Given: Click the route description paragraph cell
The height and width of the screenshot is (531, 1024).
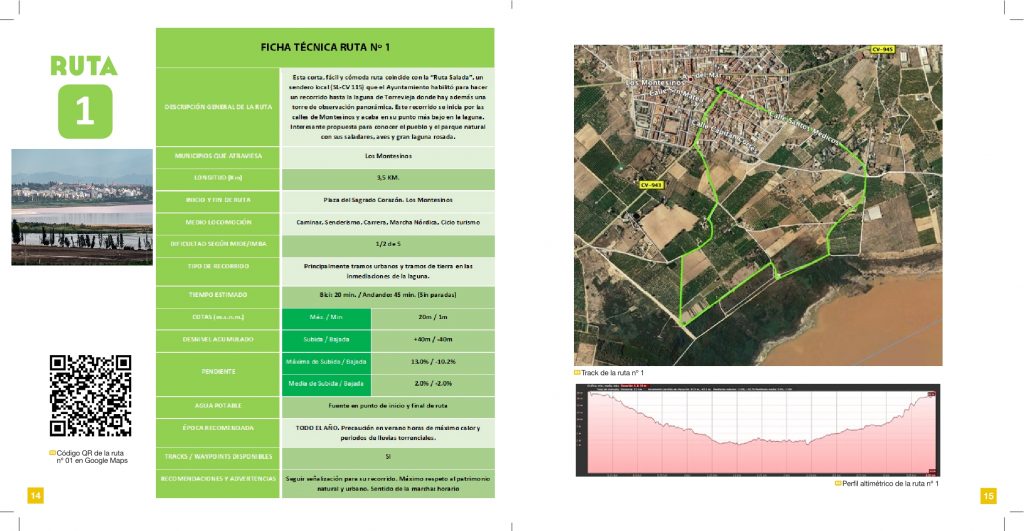Looking at the screenshot, I should tap(388, 107).
